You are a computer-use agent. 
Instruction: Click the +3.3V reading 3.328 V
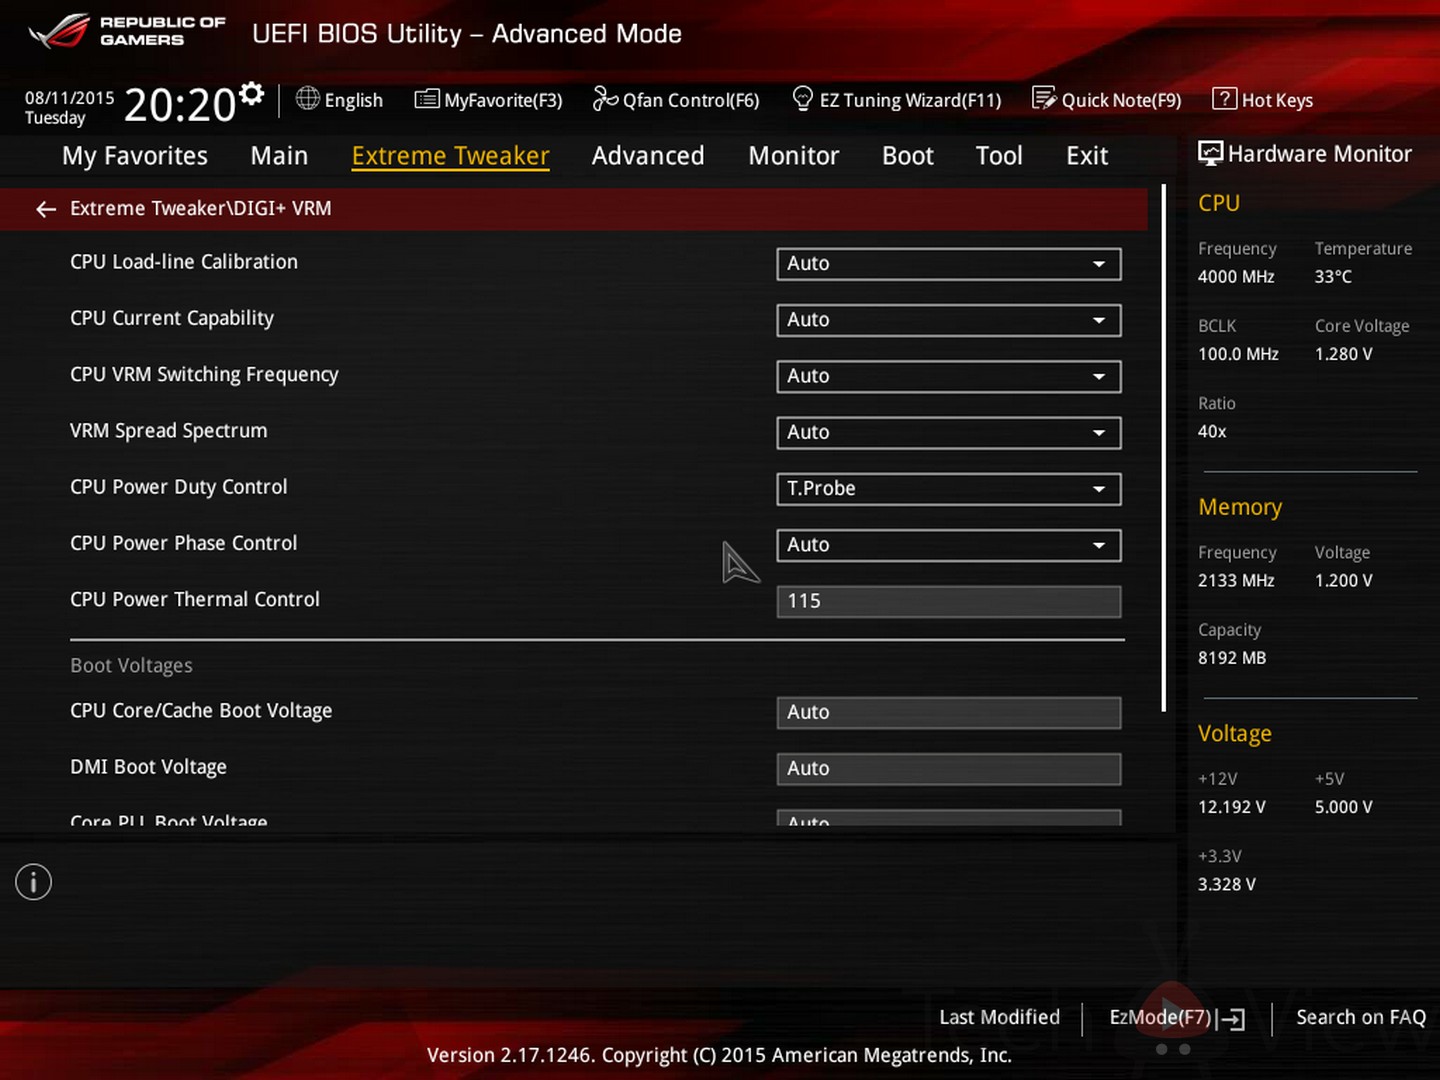coord(1227,885)
